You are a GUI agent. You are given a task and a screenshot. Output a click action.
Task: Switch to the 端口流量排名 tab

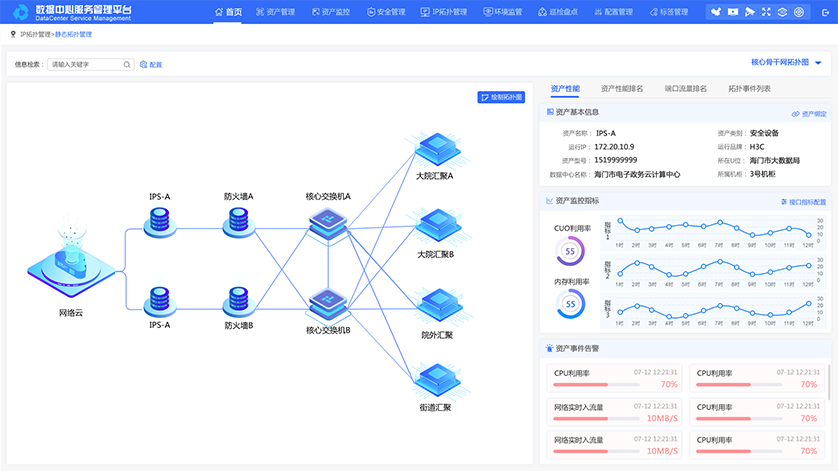tap(686, 89)
